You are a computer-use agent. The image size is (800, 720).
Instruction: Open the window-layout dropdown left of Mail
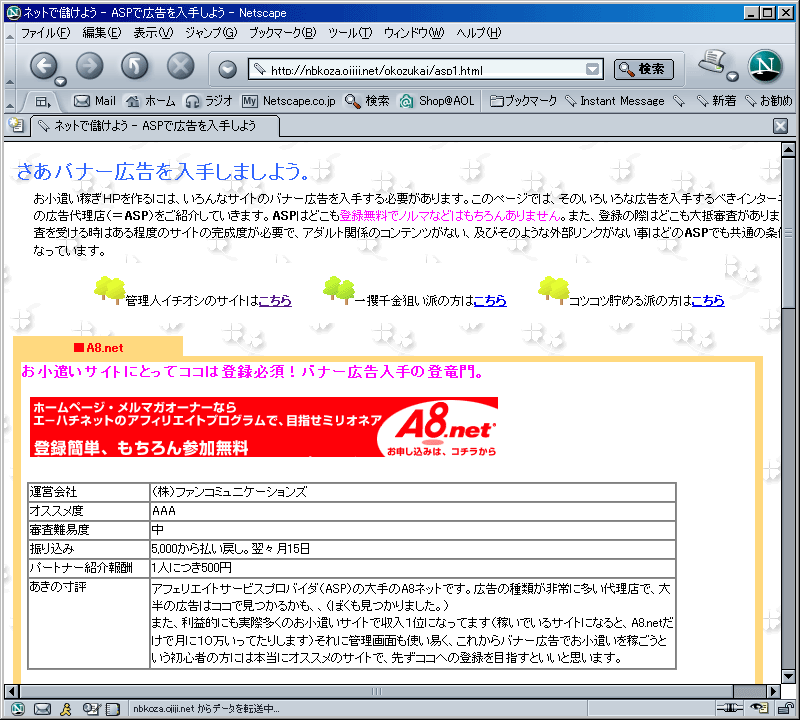click(x=43, y=102)
